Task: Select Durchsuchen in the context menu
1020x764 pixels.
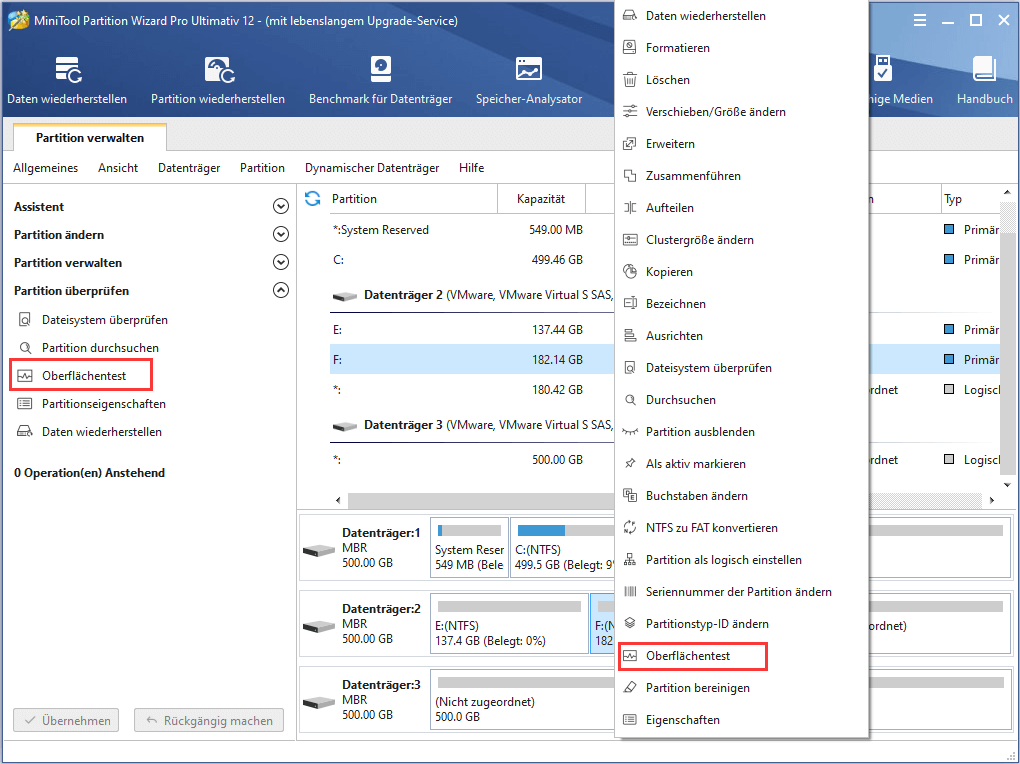Action: pos(680,399)
